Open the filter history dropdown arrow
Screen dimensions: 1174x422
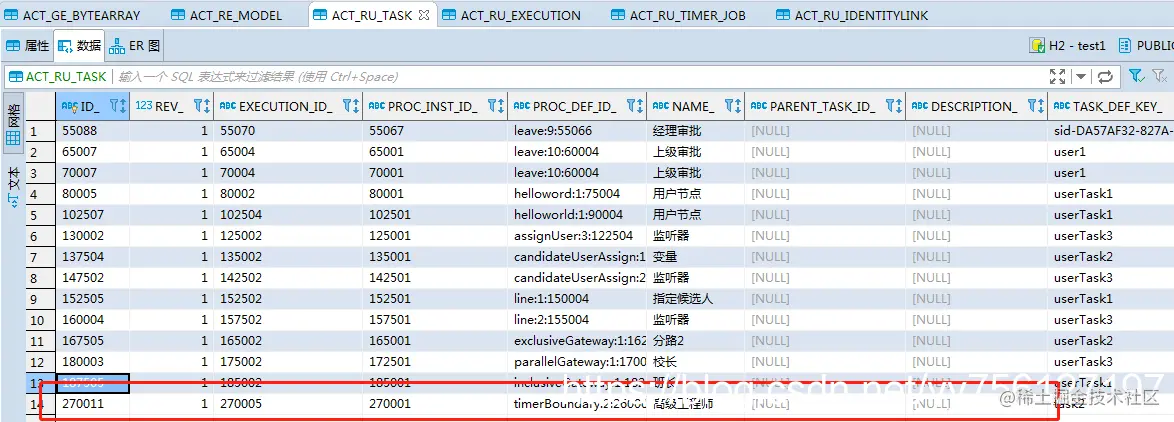point(1081,76)
